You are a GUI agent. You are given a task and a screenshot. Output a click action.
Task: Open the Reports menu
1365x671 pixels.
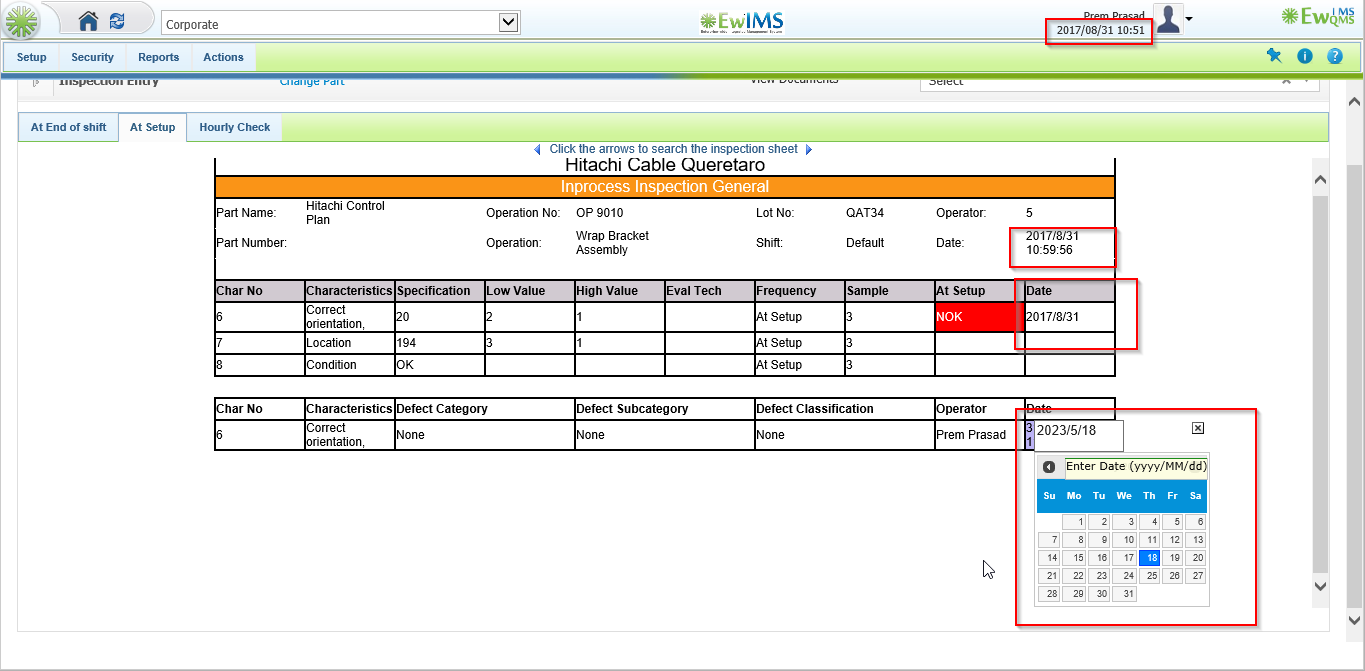point(159,57)
